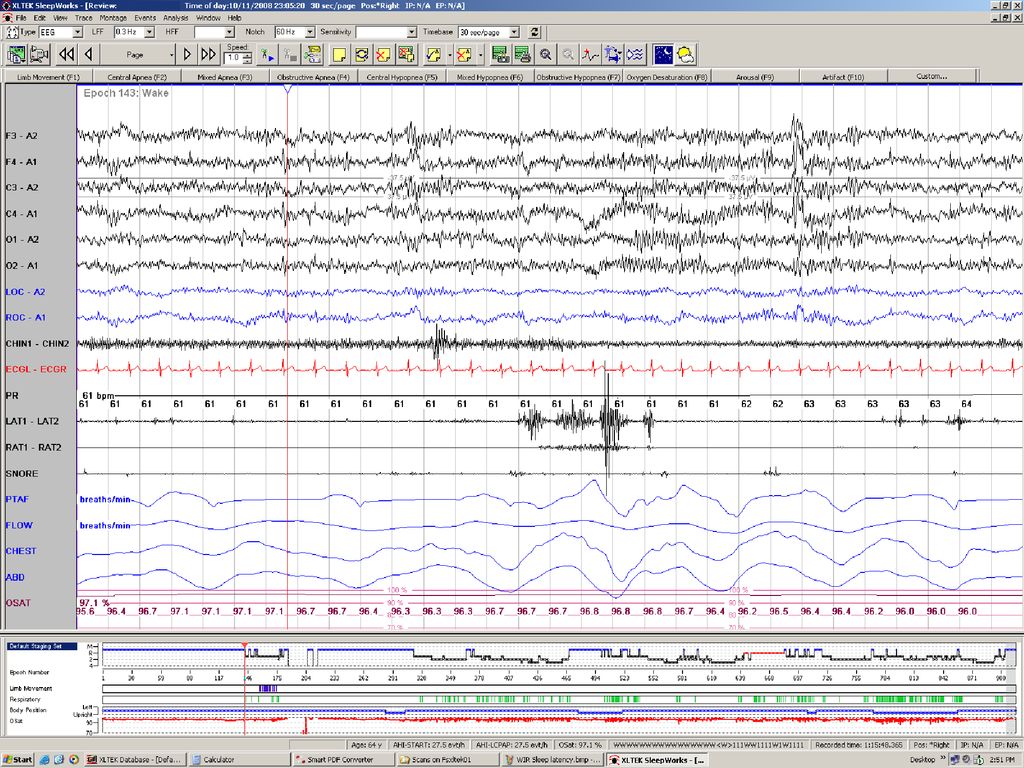Open the Notch dropdown showing 60 Hz
Viewport: 1024px width, 768px height.
310,32
